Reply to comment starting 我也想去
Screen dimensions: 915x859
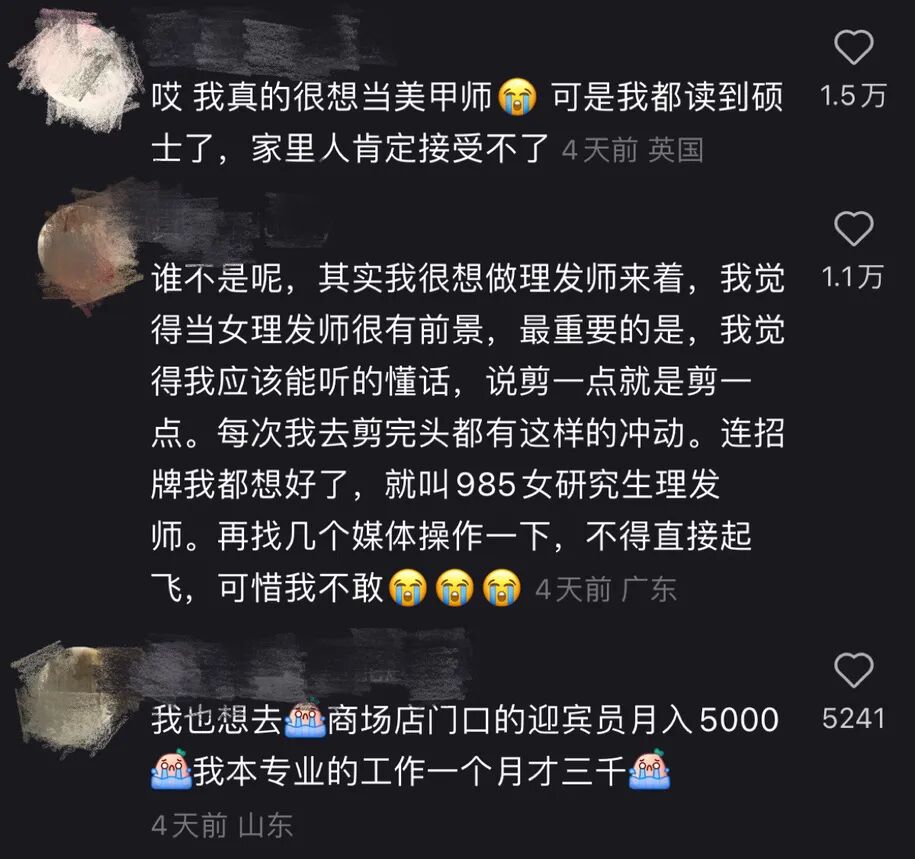[x=465, y=745]
